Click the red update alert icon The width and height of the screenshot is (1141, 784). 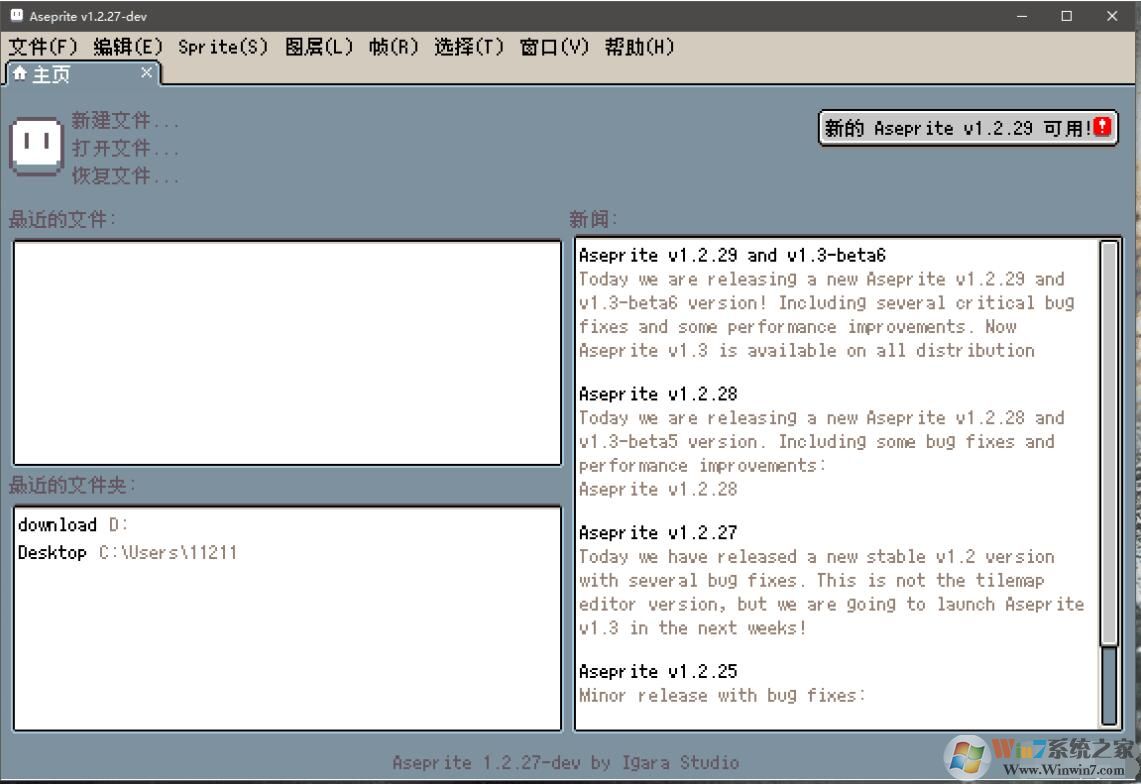coord(1102,128)
